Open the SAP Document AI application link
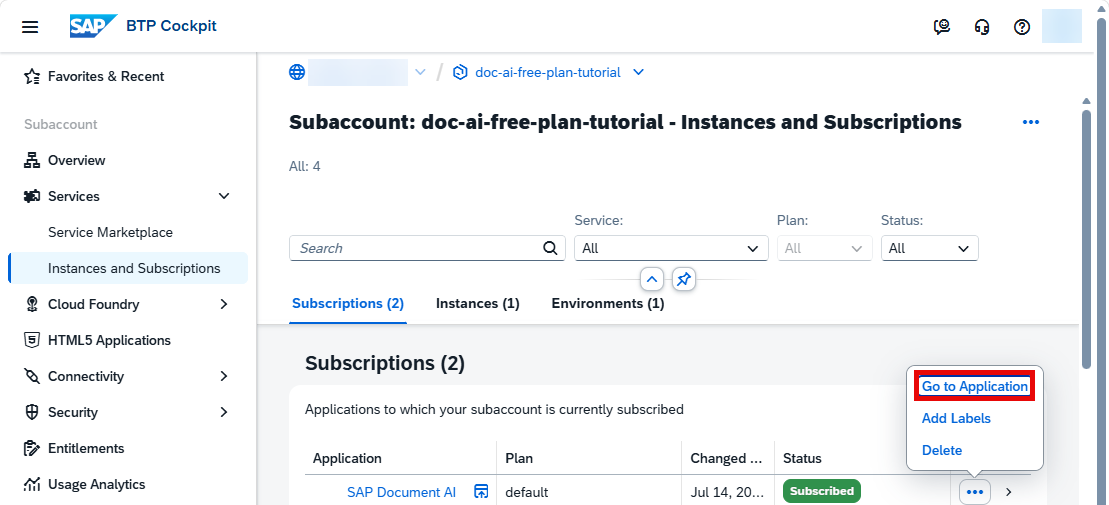Viewport: 1109px width, 505px height. [401, 492]
